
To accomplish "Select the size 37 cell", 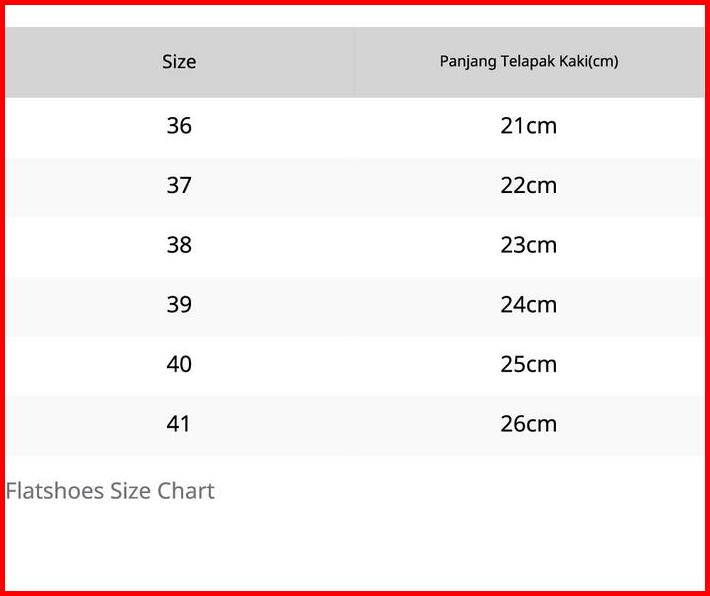I will click(179, 186).
